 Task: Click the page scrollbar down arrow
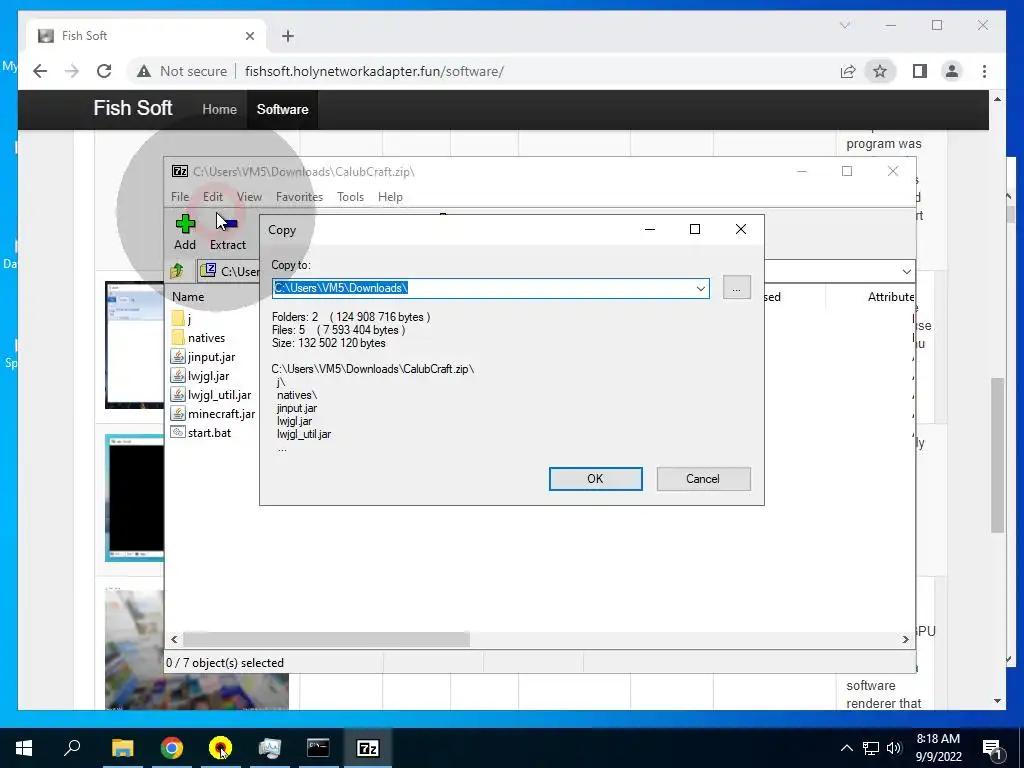(x=997, y=701)
